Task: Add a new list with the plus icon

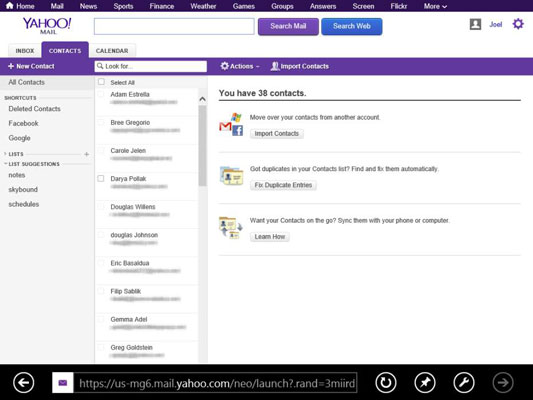Action: pos(87,154)
